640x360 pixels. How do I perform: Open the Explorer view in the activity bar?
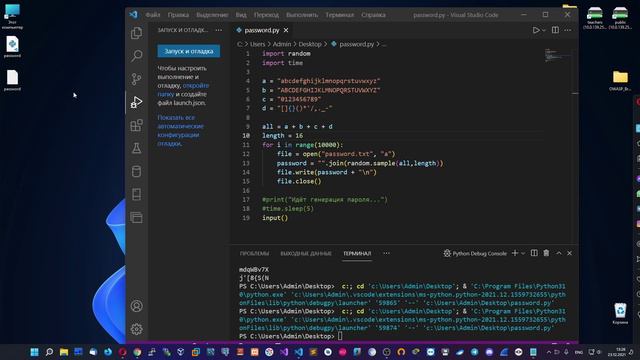(x=136, y=33)
